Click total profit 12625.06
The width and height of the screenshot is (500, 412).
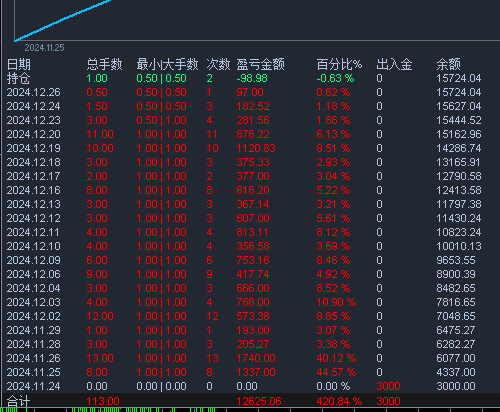[259, 401]
